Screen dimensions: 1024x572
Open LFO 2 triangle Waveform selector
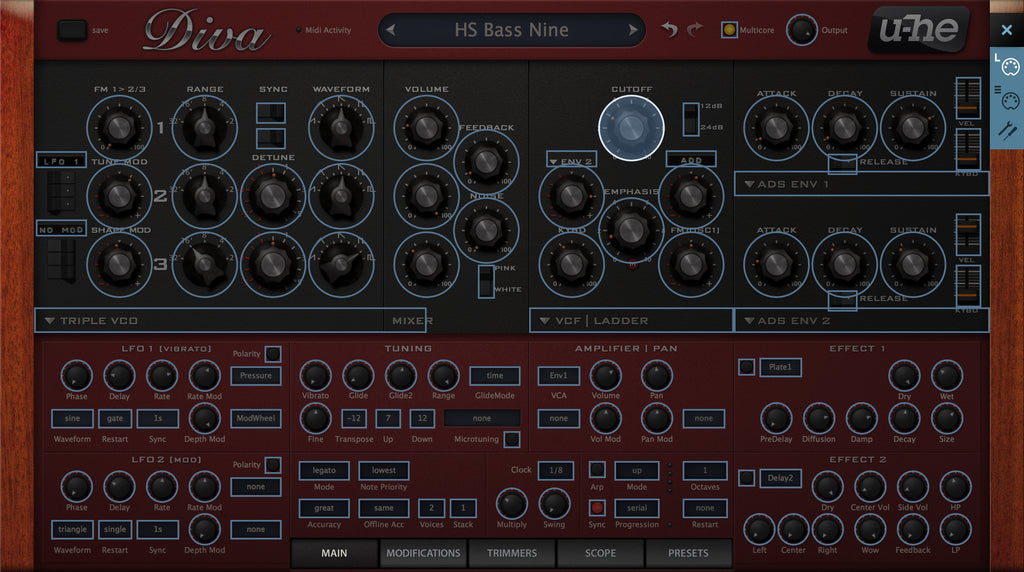click(x=72, y=530)
